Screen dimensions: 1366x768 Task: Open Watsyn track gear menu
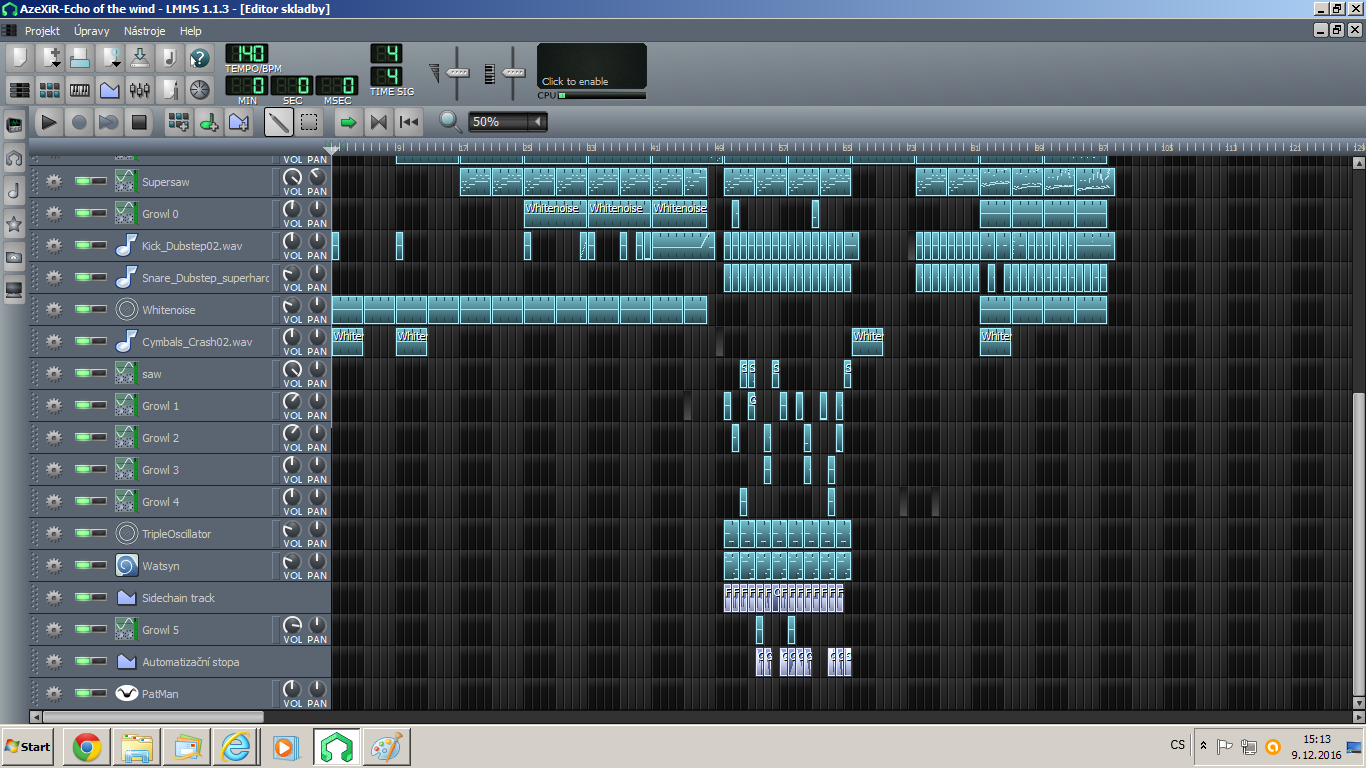tap(54, 566)
